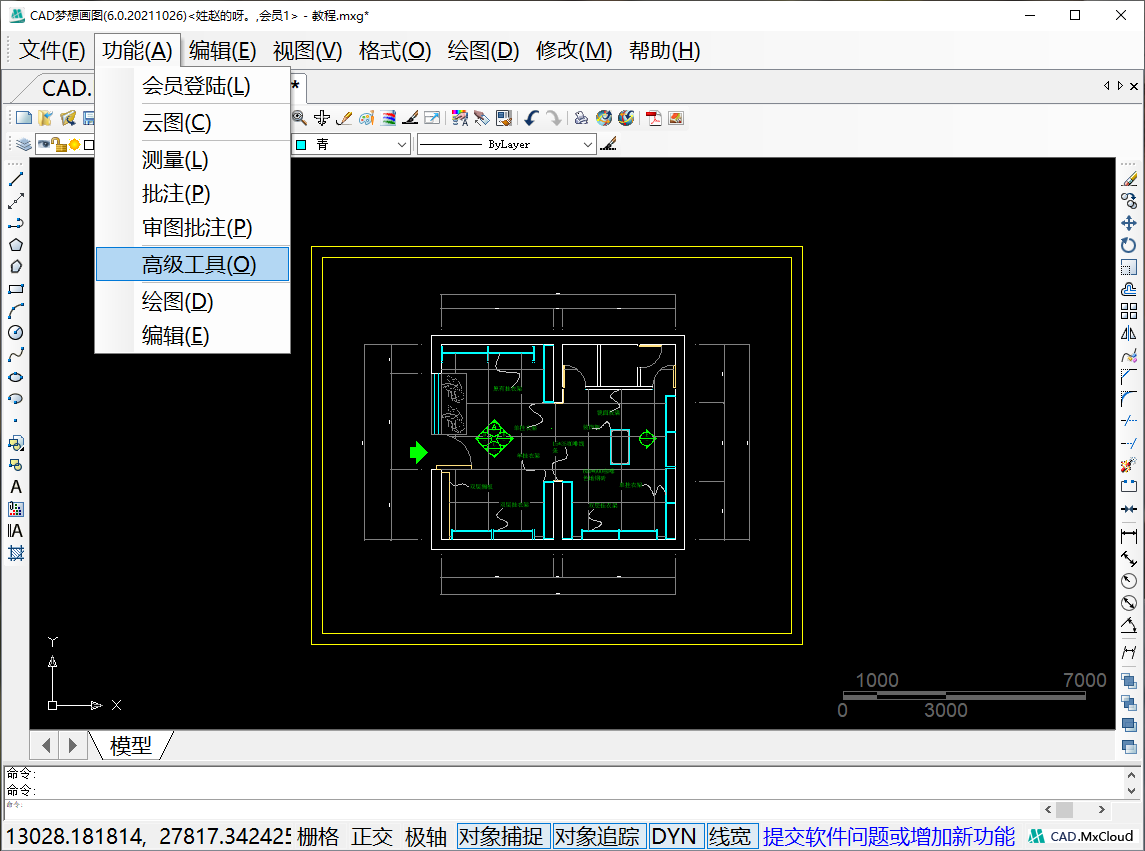Viewport: 1145px width, 851px height.
Task: Pick the Circle drawing tool
Action: (x=16, y=333)
